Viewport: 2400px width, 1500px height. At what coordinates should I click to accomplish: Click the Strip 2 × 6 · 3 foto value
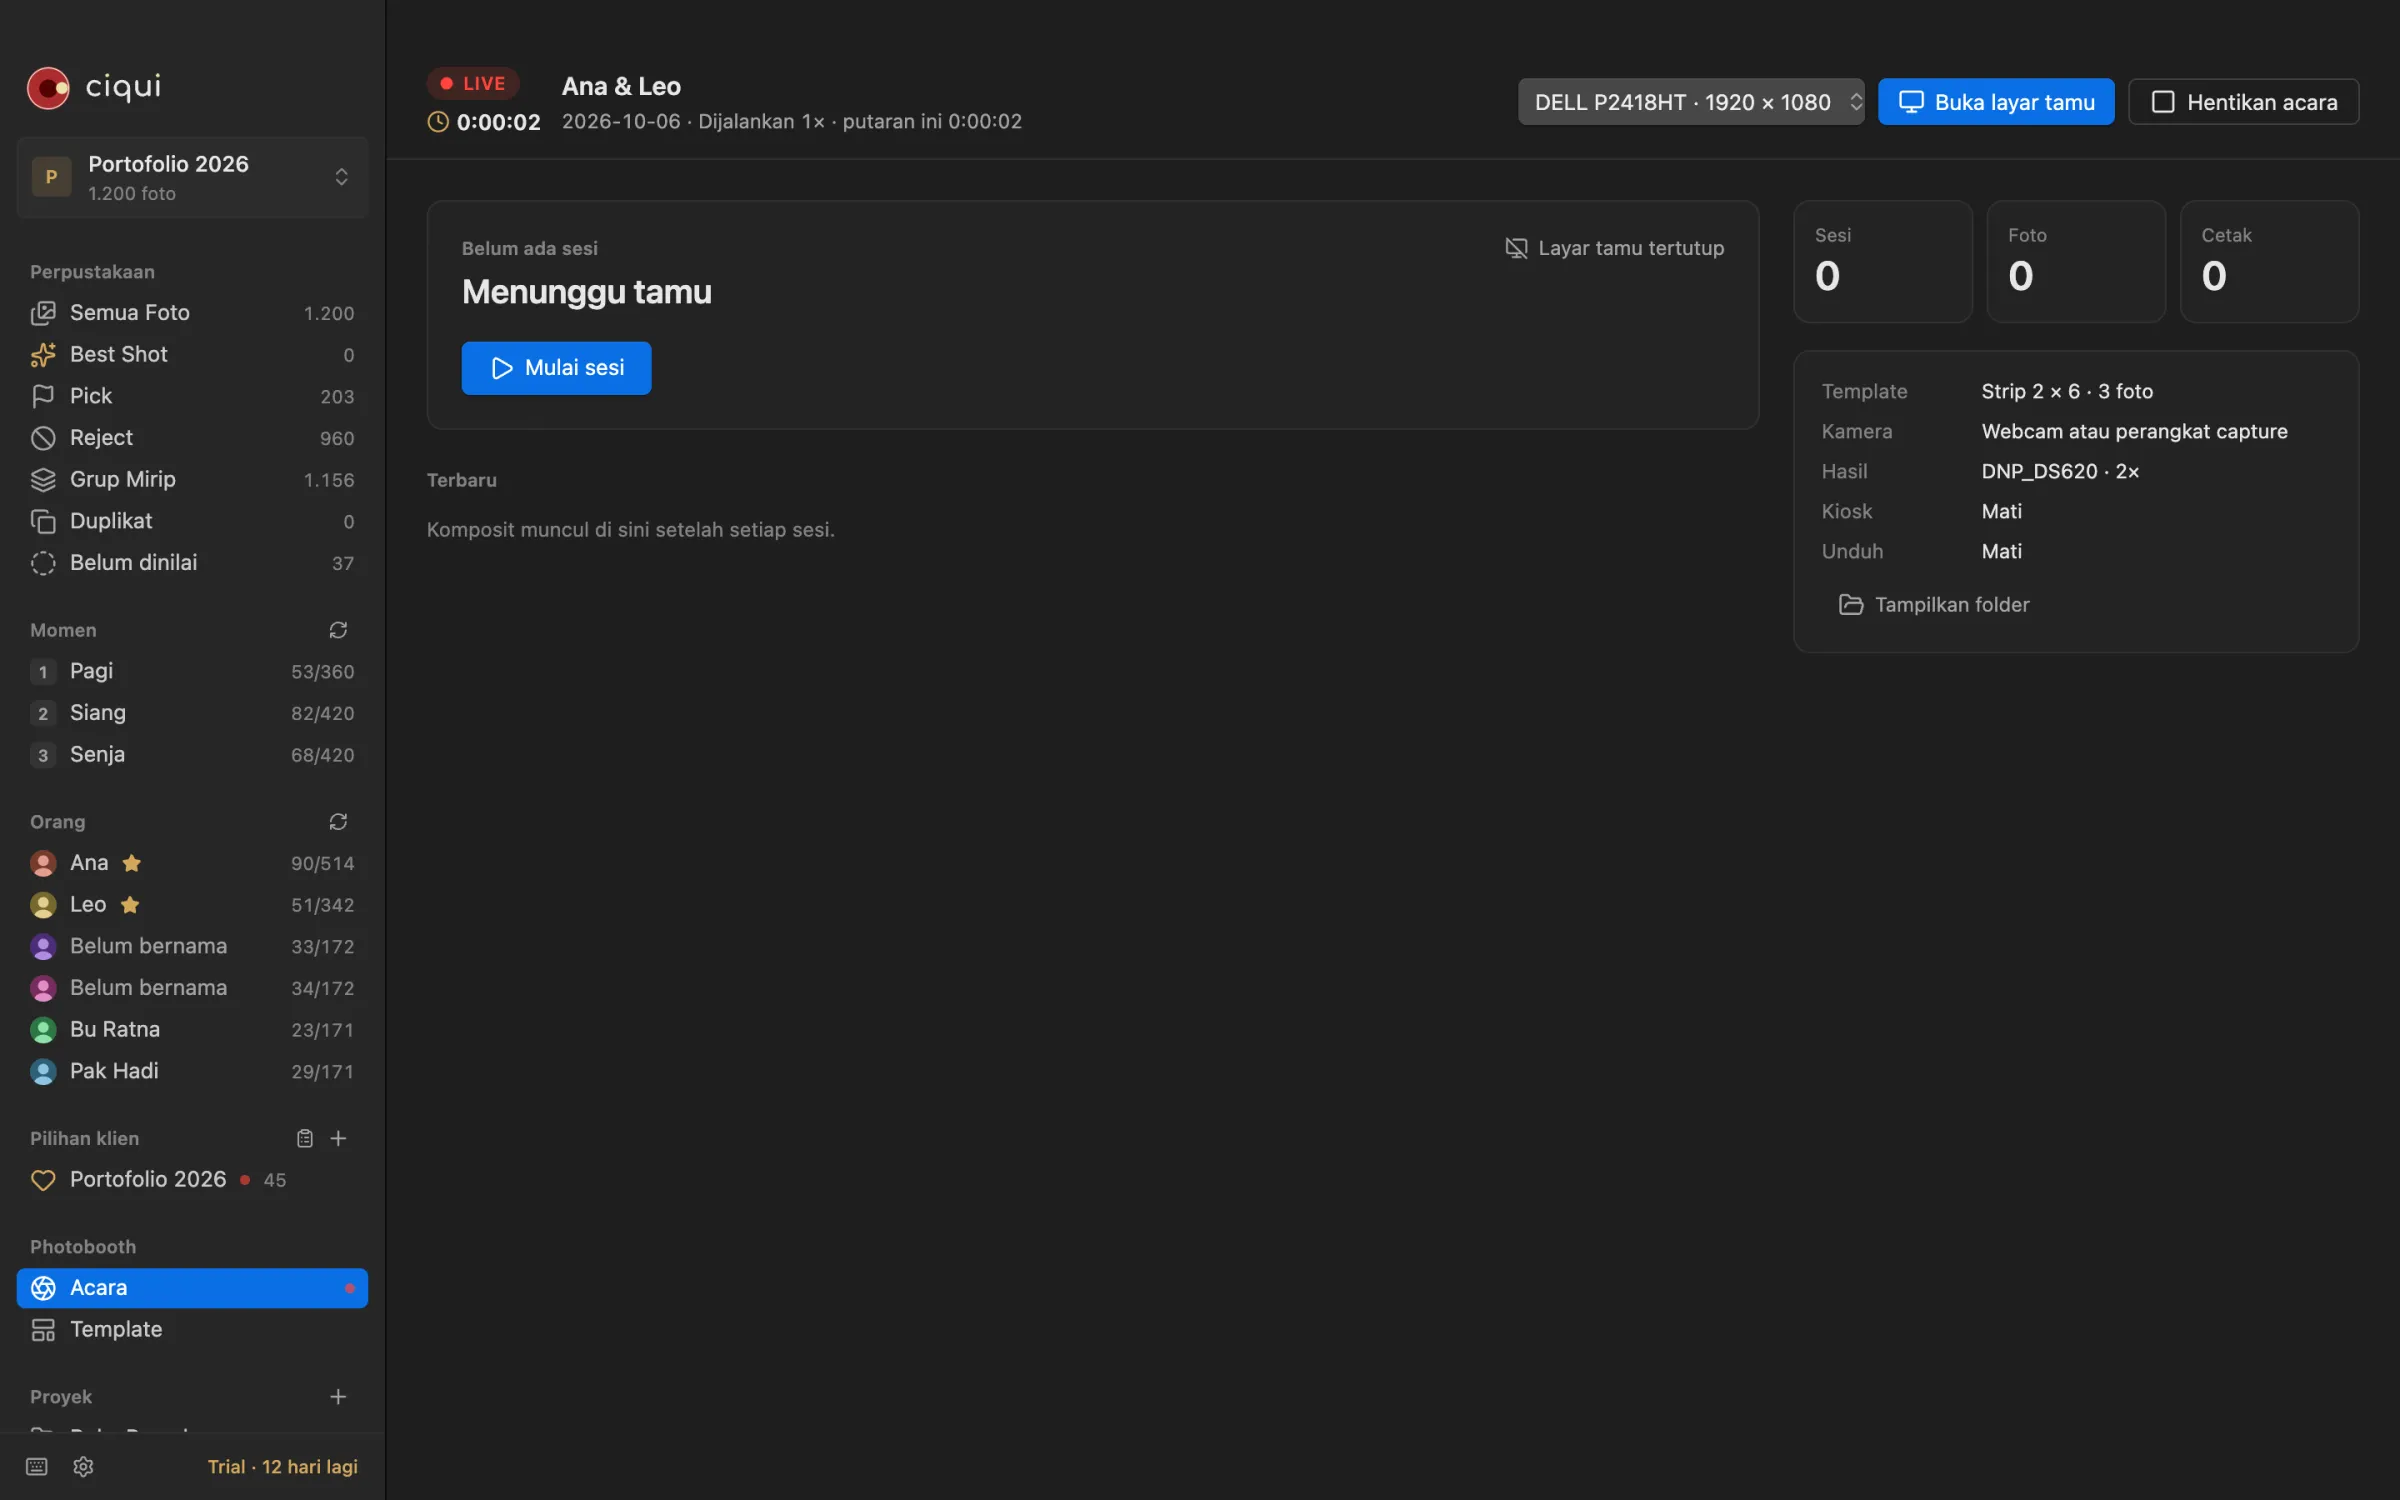[2067, 392]
